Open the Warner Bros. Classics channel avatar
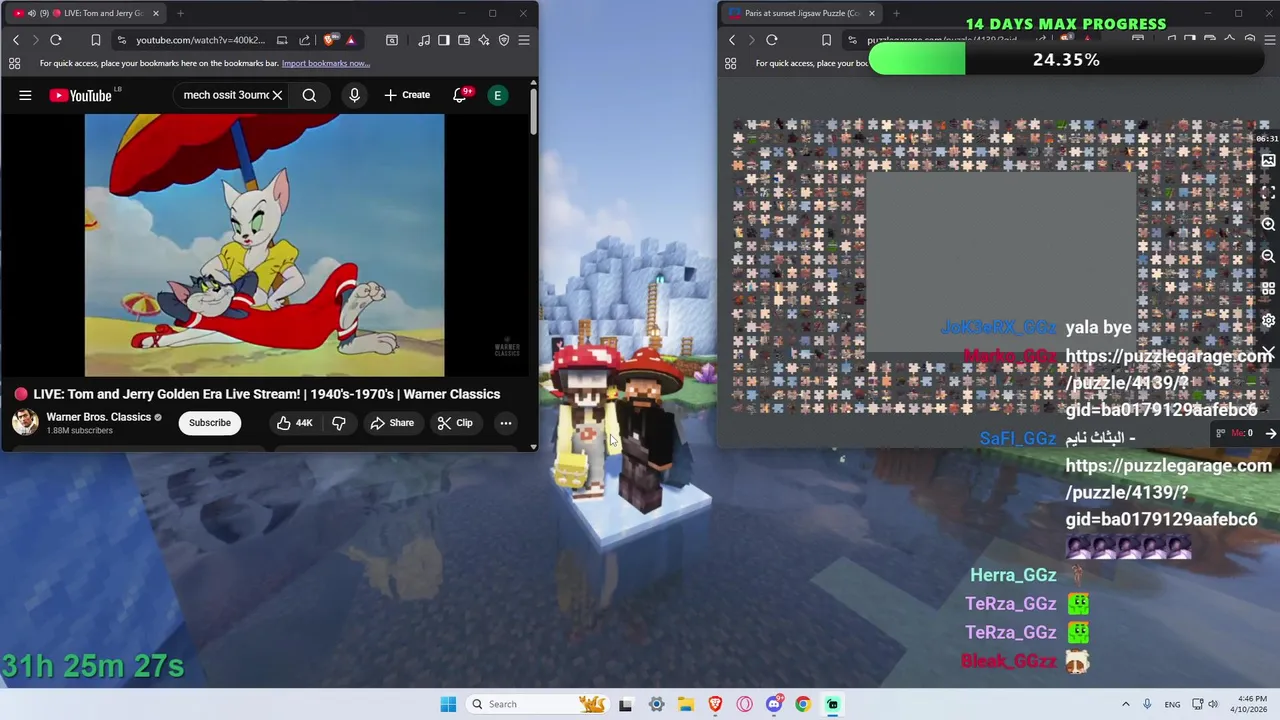This screenshot has height=720, width=1280. point(25,422)
